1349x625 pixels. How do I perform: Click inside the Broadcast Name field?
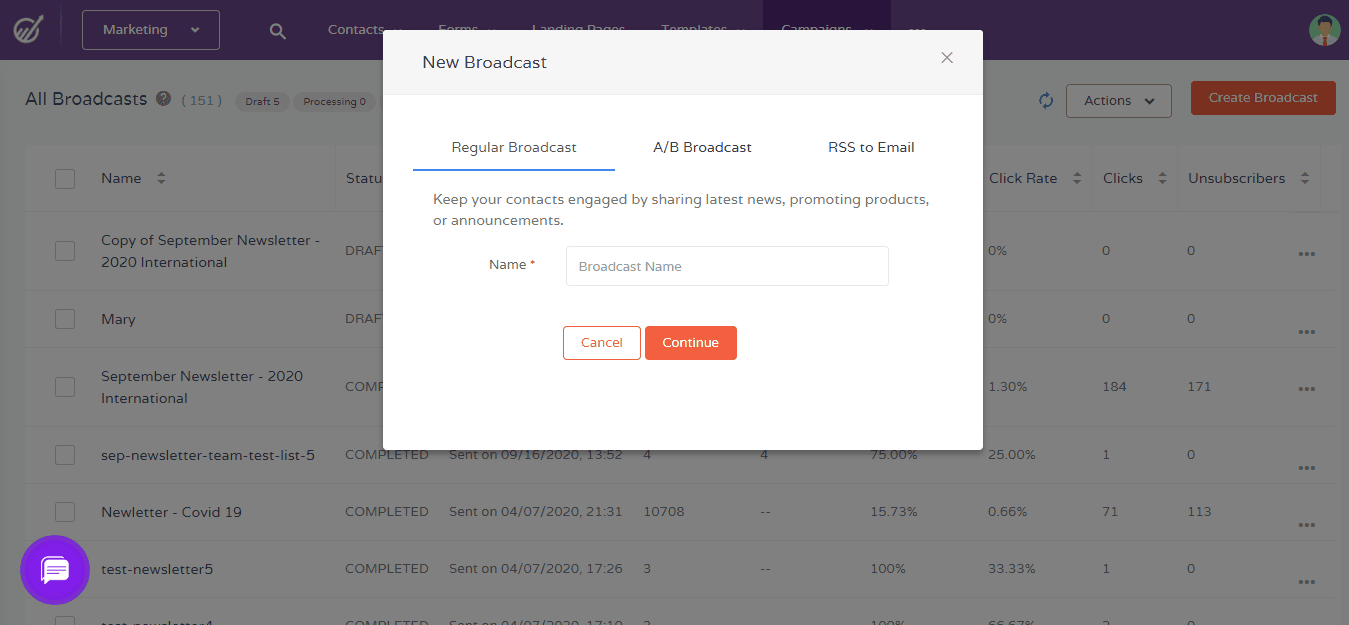pyautogui.click(x=726, y=265)
